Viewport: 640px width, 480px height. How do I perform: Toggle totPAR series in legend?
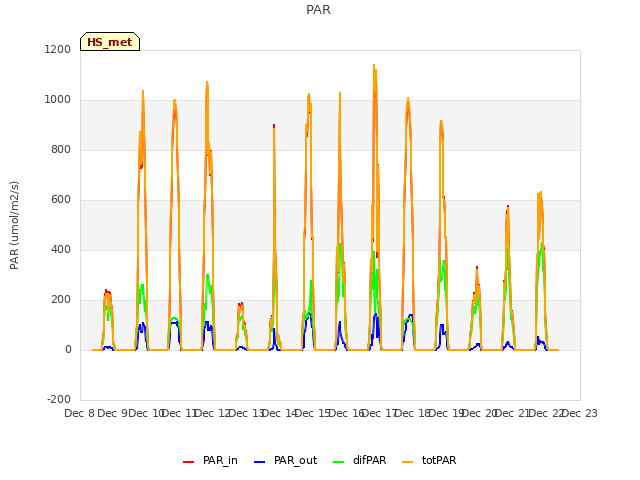pos(429,460)
